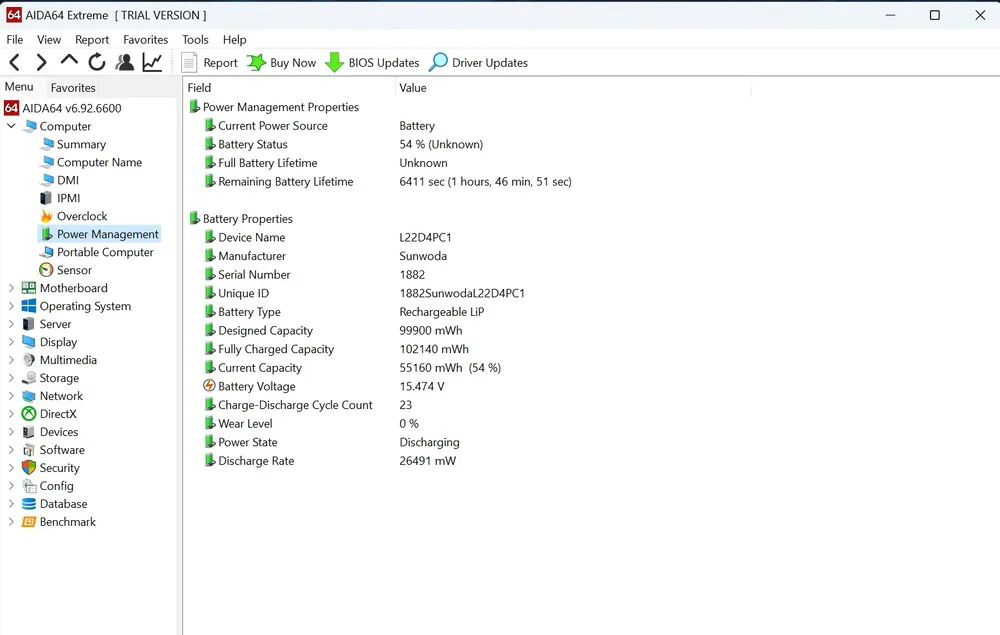
Task: Click the Motherboard icon in tree
Action: click(x=29, y=288)
